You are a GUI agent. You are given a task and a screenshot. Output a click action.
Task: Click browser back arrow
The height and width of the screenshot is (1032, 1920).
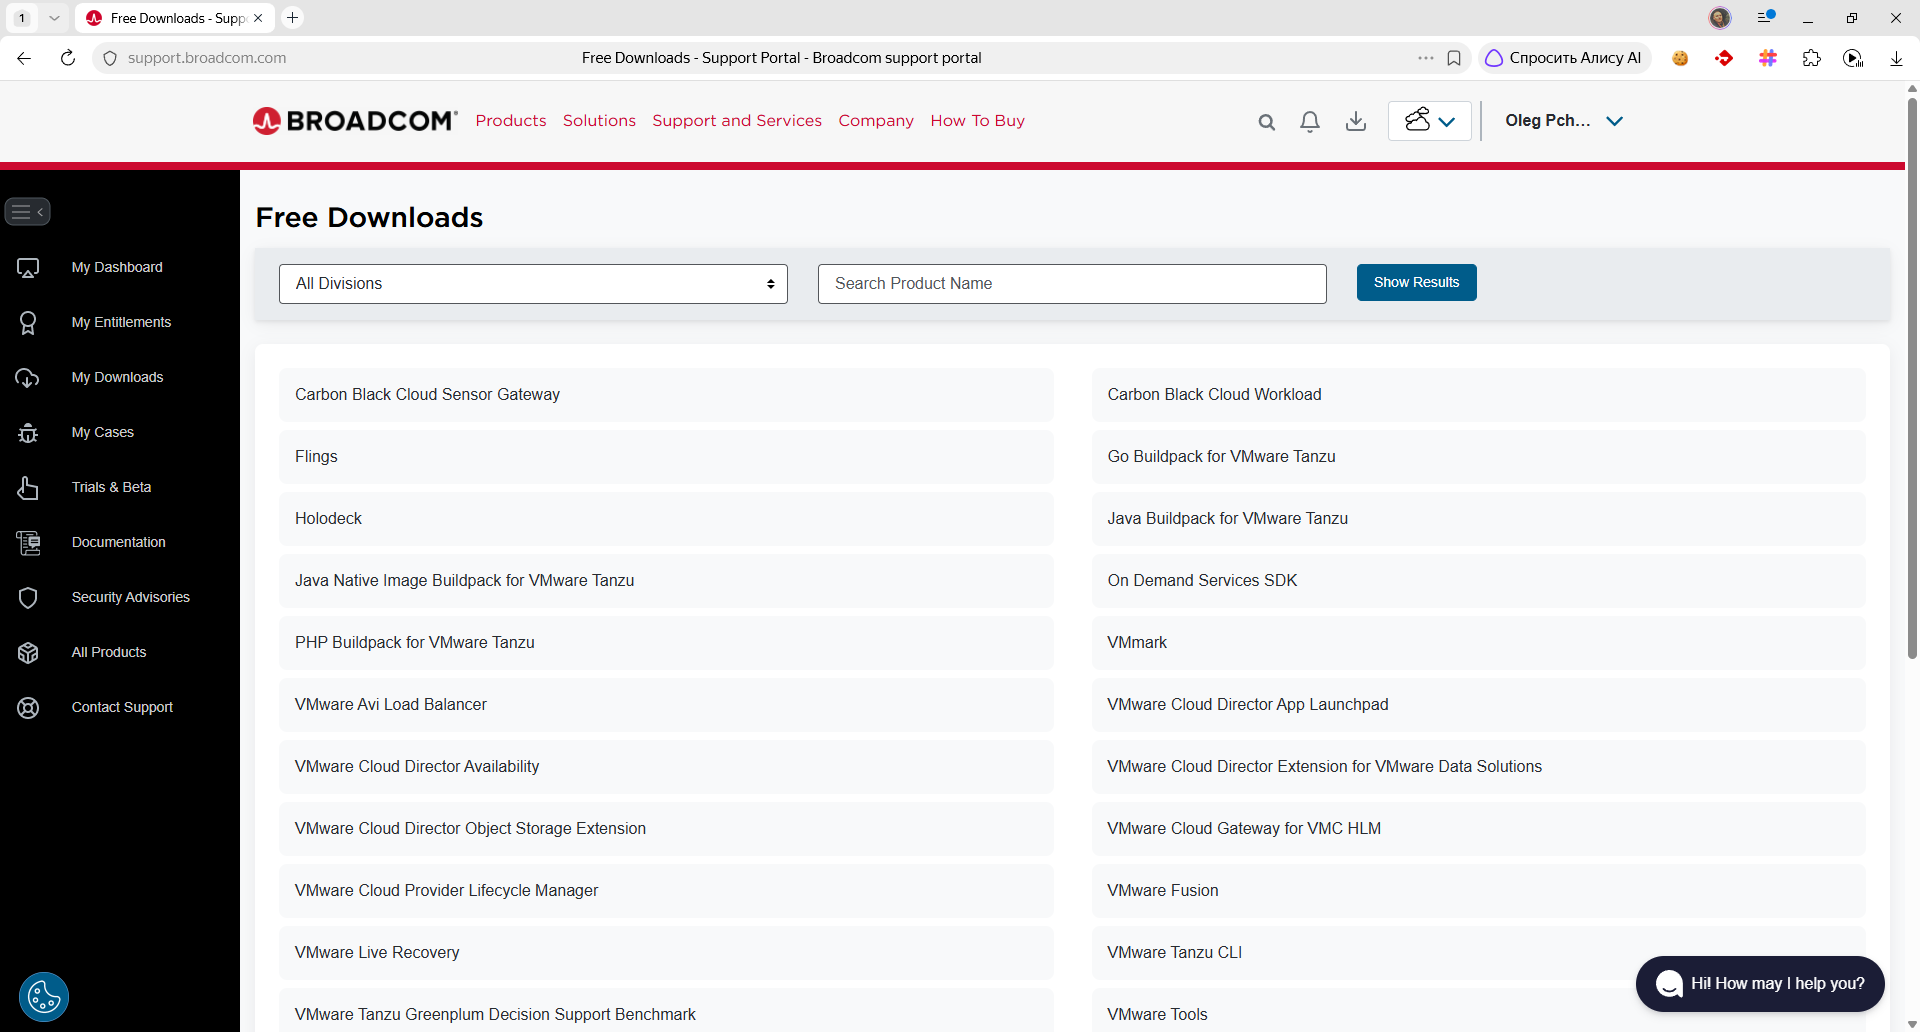coord(24,58)
